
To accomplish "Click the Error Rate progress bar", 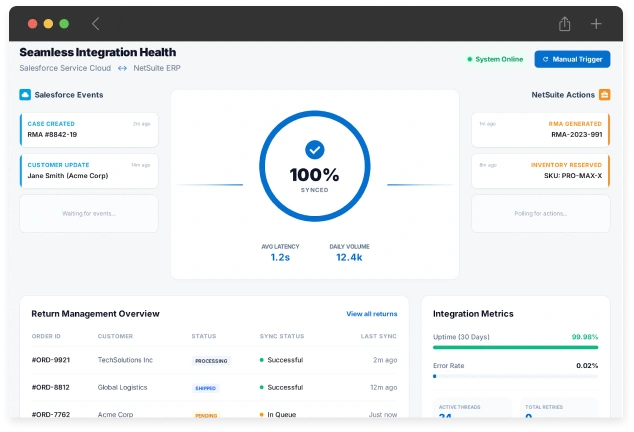I will pyautogui.click(x=516, y=376).
